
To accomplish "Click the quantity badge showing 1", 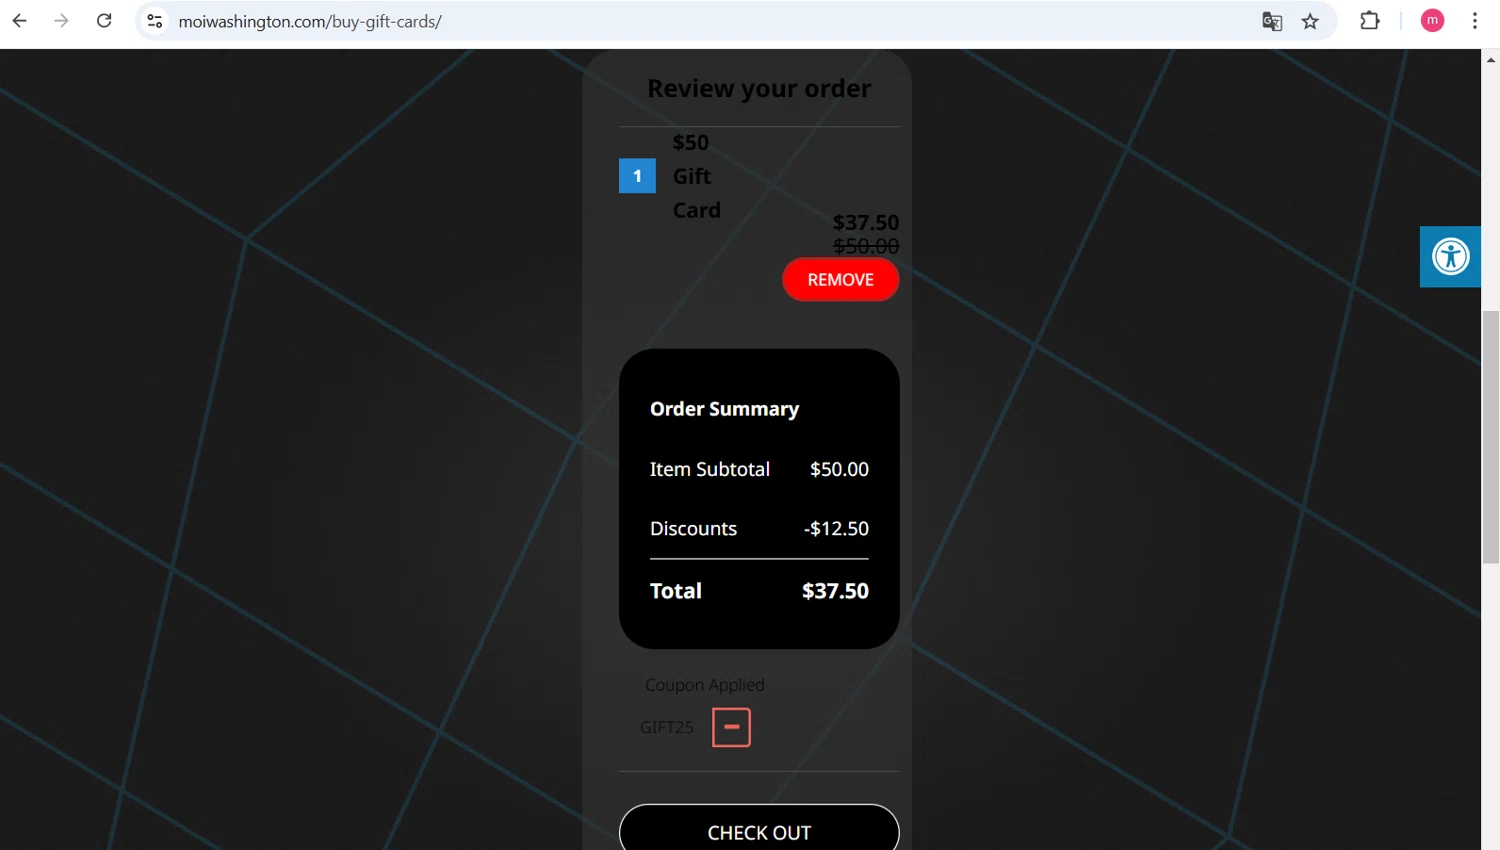I will [637, 176].
